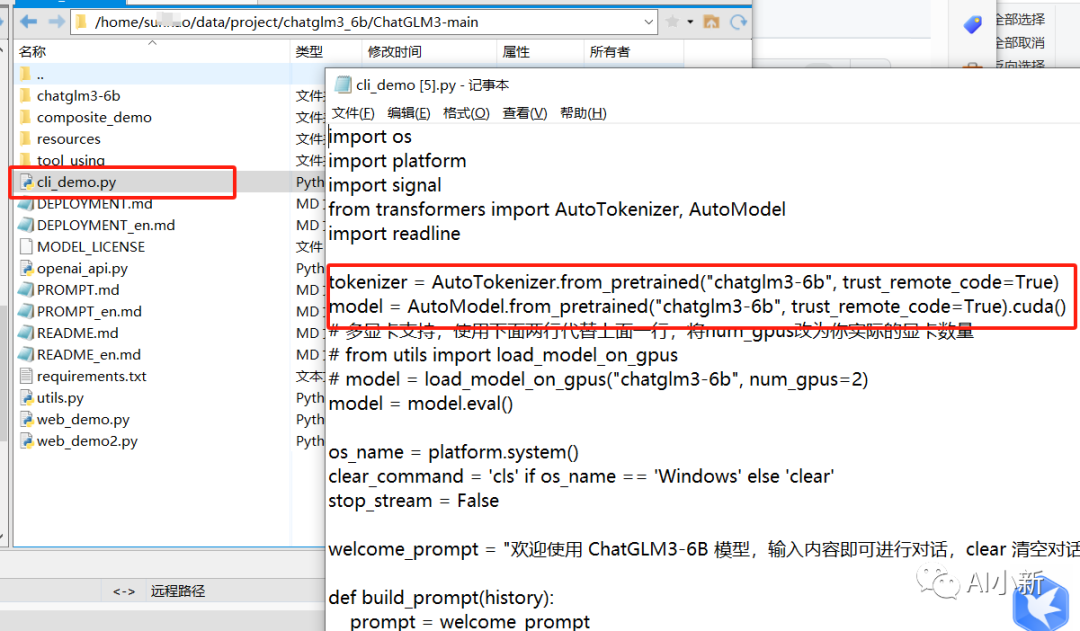Click the 'import os' line in Notepad

pyautogui.click(x=370, y=136)
